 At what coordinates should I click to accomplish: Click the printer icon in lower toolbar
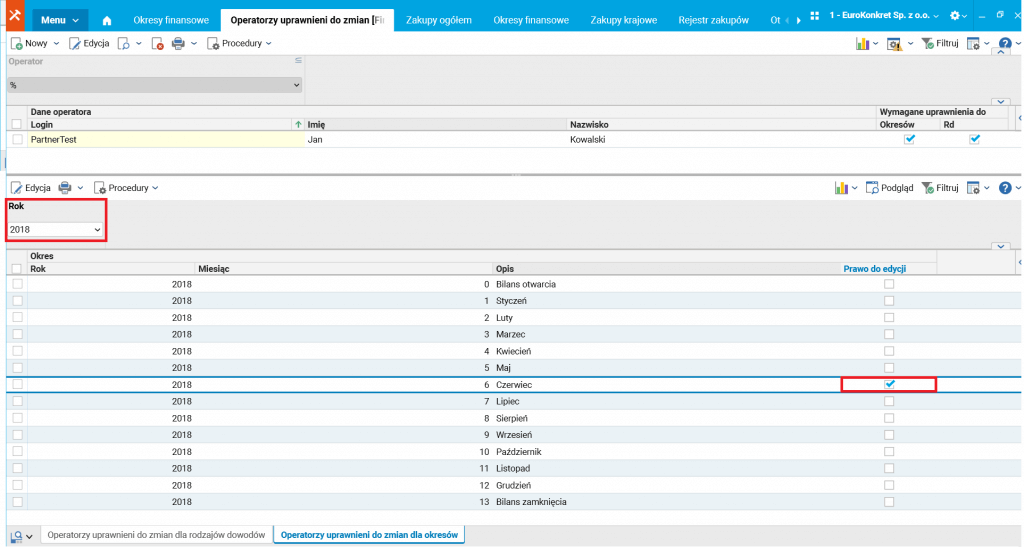pos(65,188)
